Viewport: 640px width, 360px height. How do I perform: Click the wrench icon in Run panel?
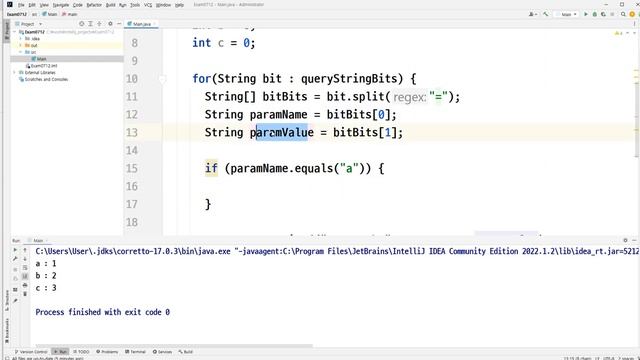pyautogui.click(x=15, y=259)
